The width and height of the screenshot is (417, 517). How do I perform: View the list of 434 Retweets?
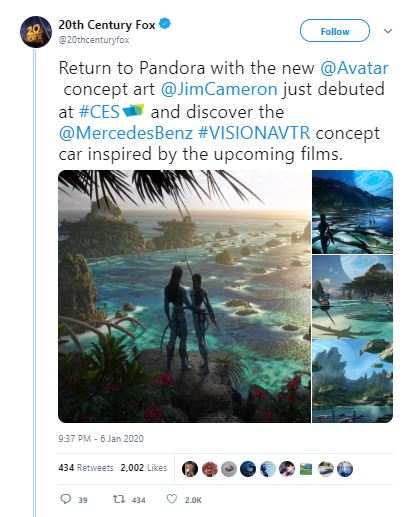pos(86,468)
